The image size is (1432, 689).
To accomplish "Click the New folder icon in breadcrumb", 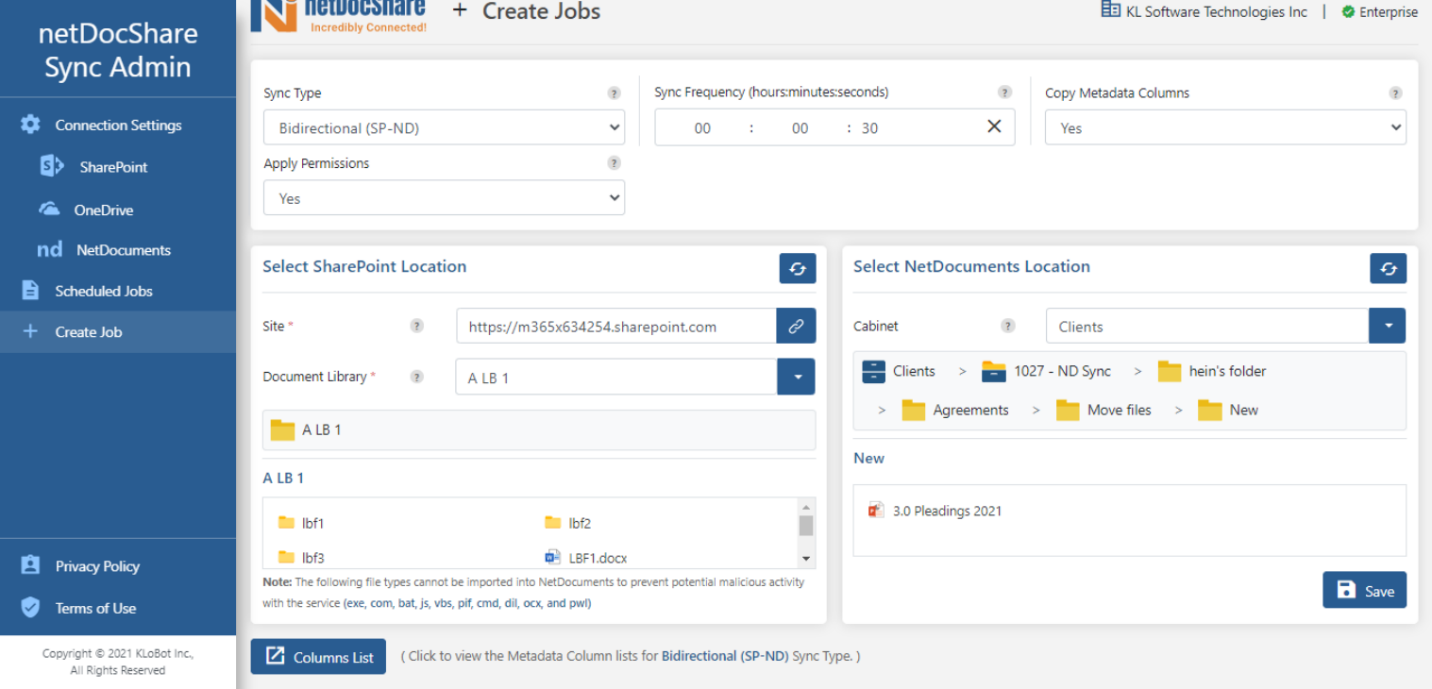I will 1210,410.
